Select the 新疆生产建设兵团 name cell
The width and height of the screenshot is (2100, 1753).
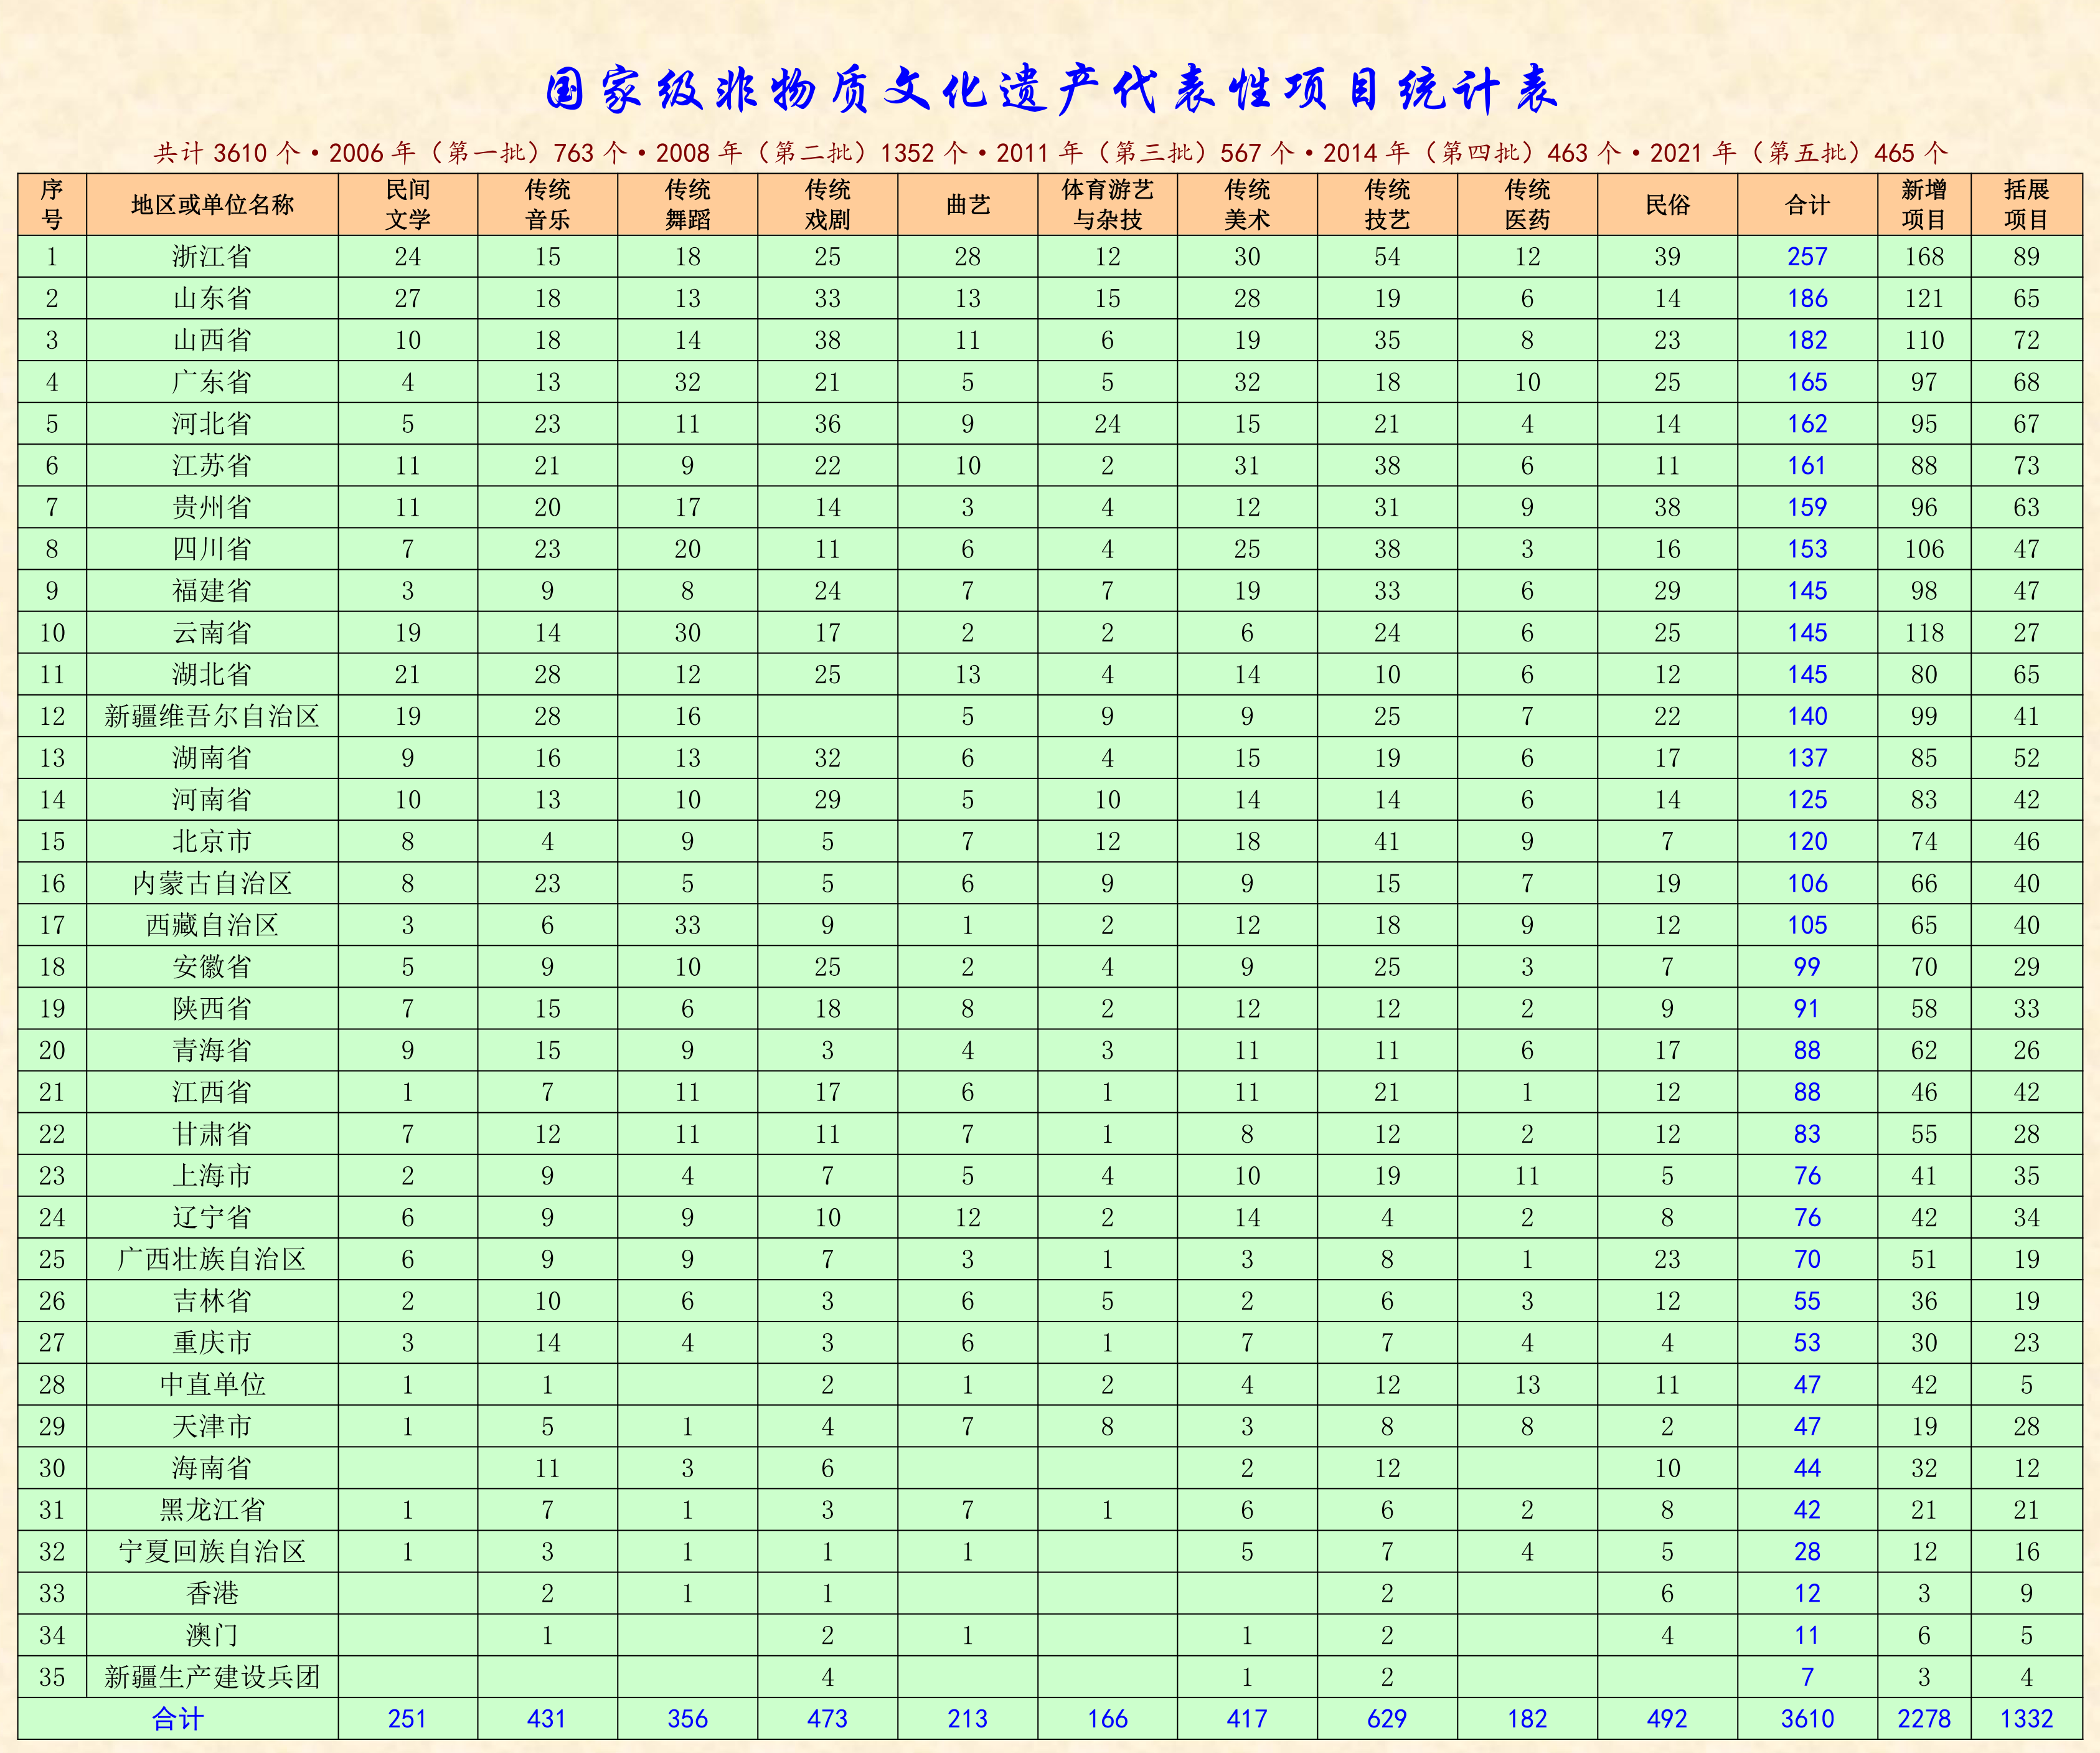[212, 1677]
